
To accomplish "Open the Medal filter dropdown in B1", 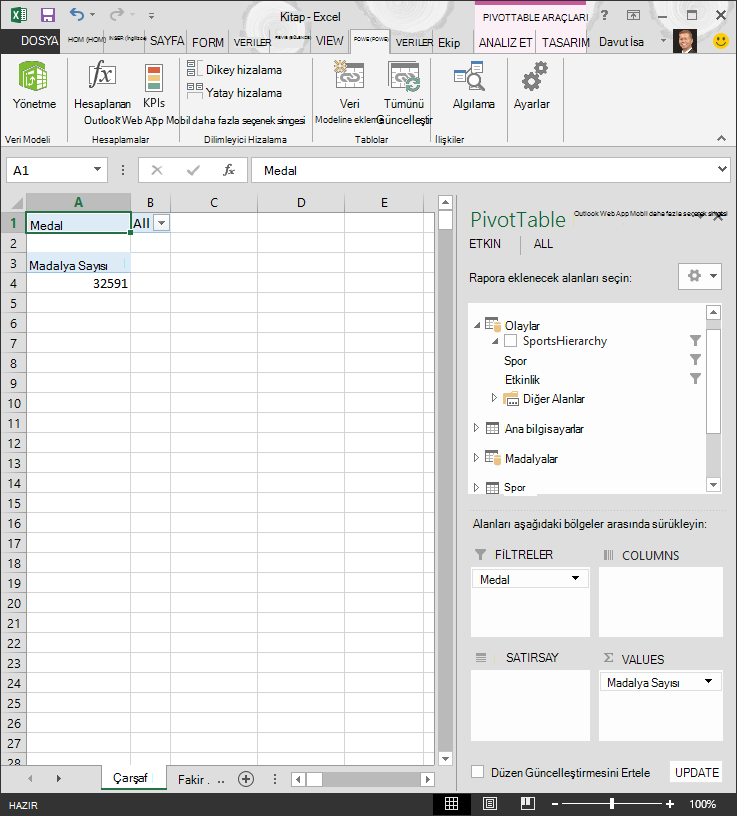I will [162, 223].
